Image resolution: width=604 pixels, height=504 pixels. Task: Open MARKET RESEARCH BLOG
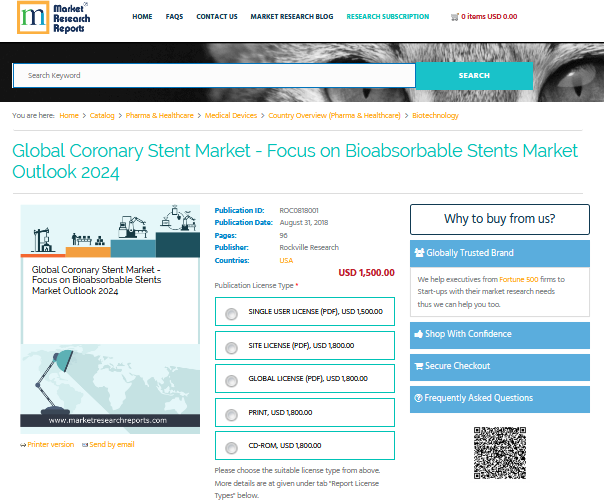coord(292,17)
